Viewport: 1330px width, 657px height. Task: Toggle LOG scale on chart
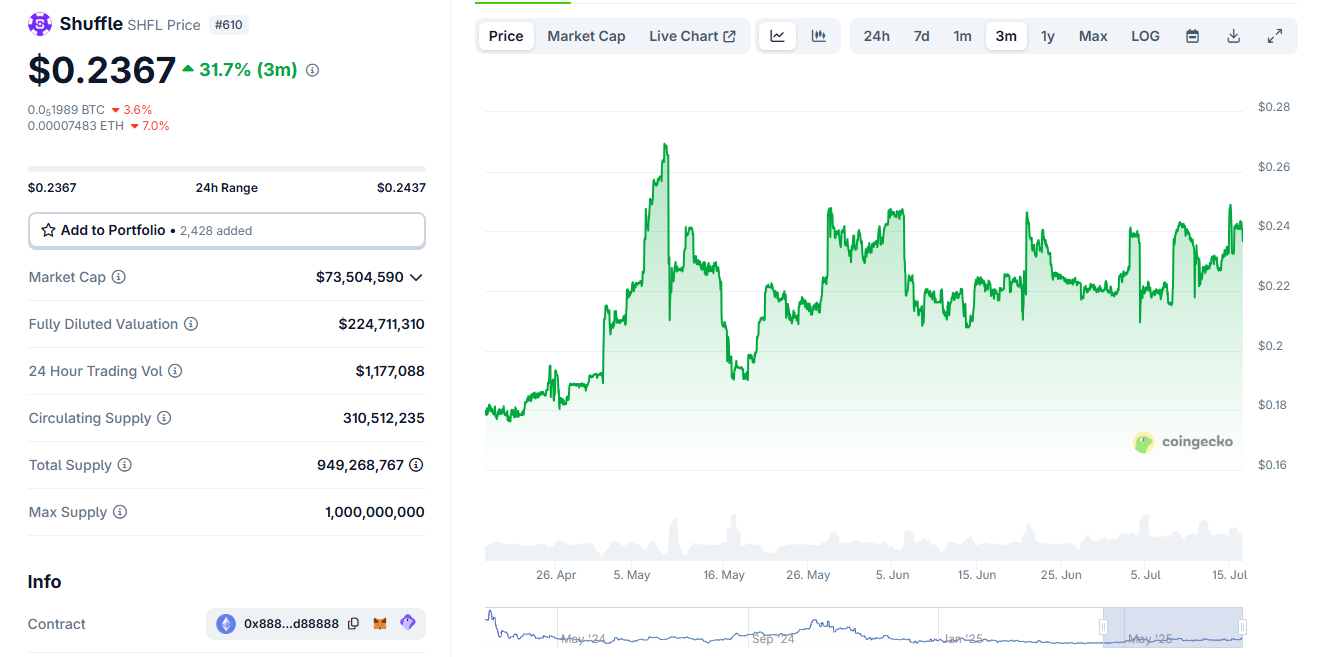pos(1145,36)
